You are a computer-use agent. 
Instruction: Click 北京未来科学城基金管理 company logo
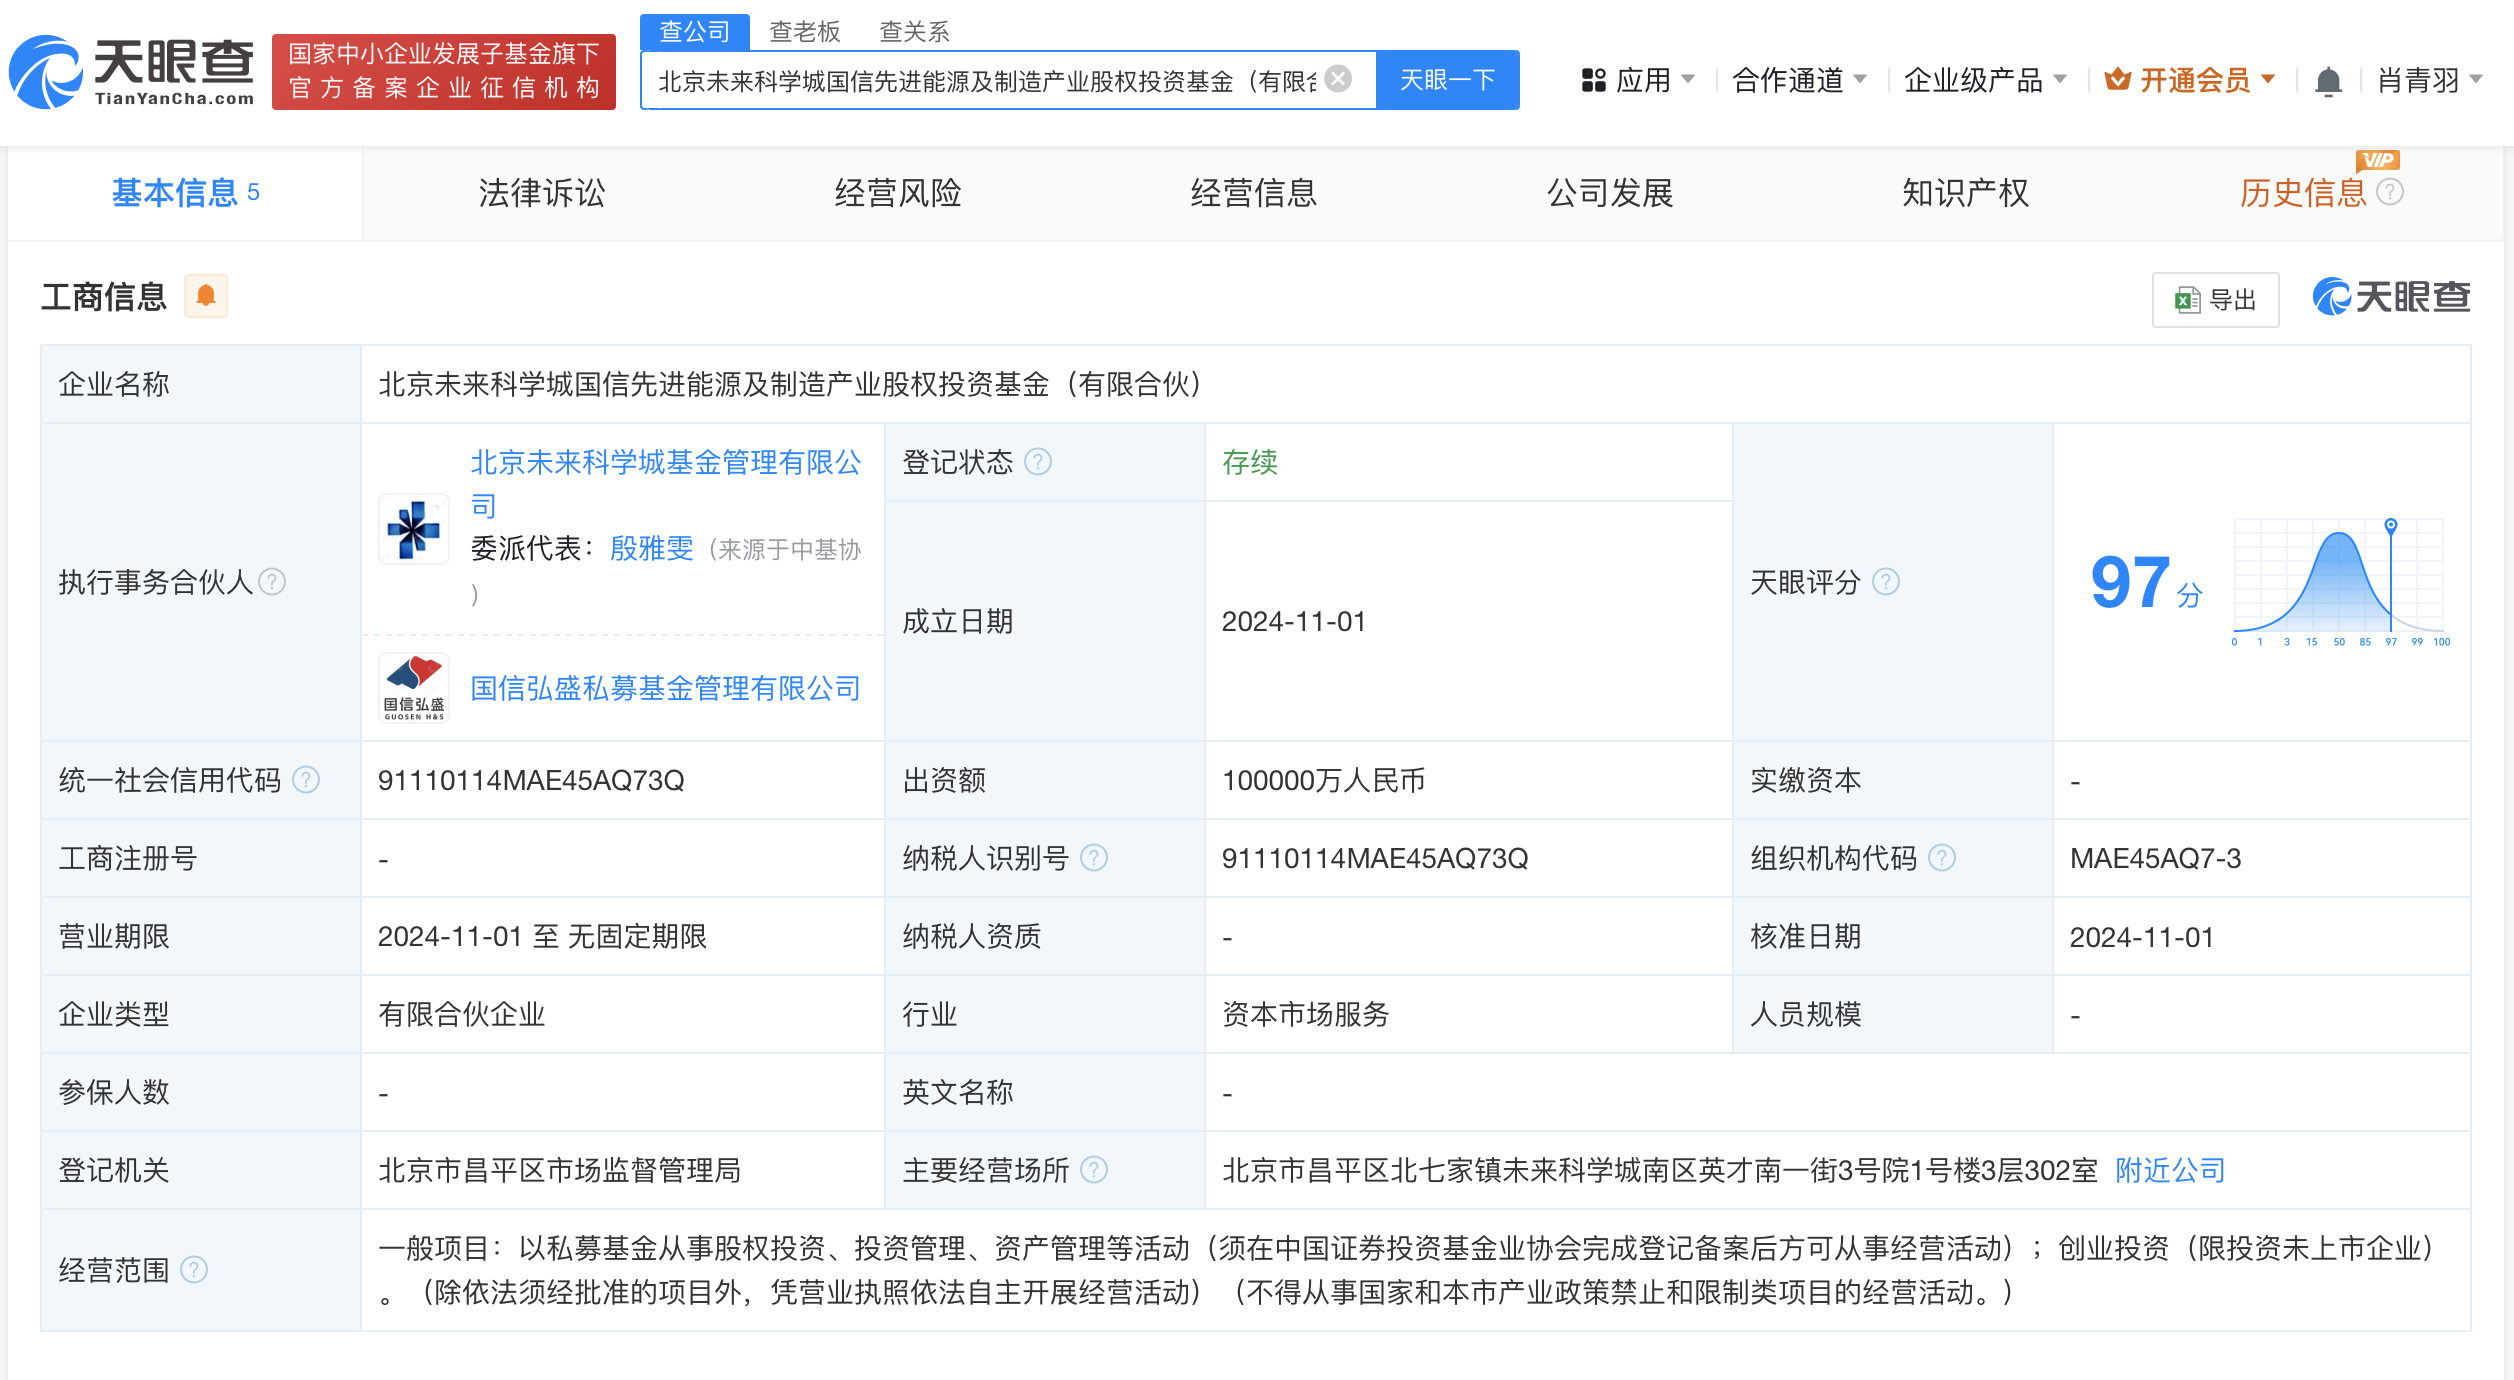pos(414,529)
